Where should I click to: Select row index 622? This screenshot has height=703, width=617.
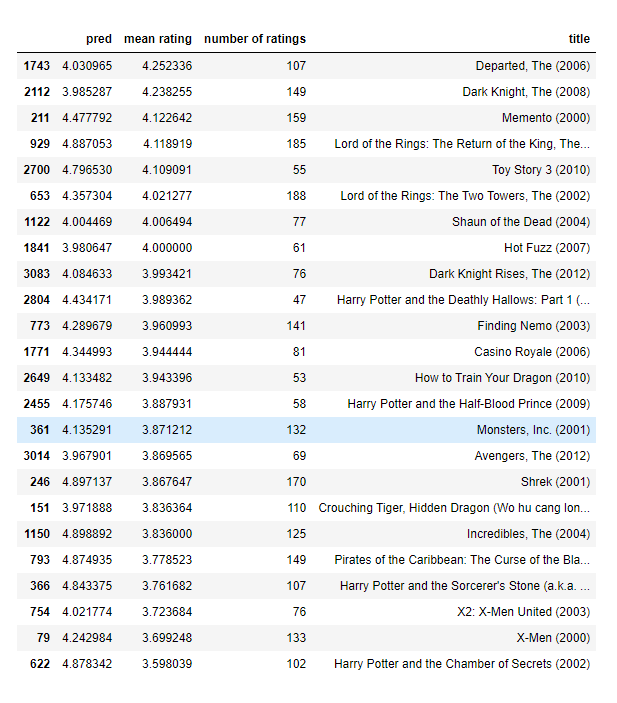click(x=40, y=664)
